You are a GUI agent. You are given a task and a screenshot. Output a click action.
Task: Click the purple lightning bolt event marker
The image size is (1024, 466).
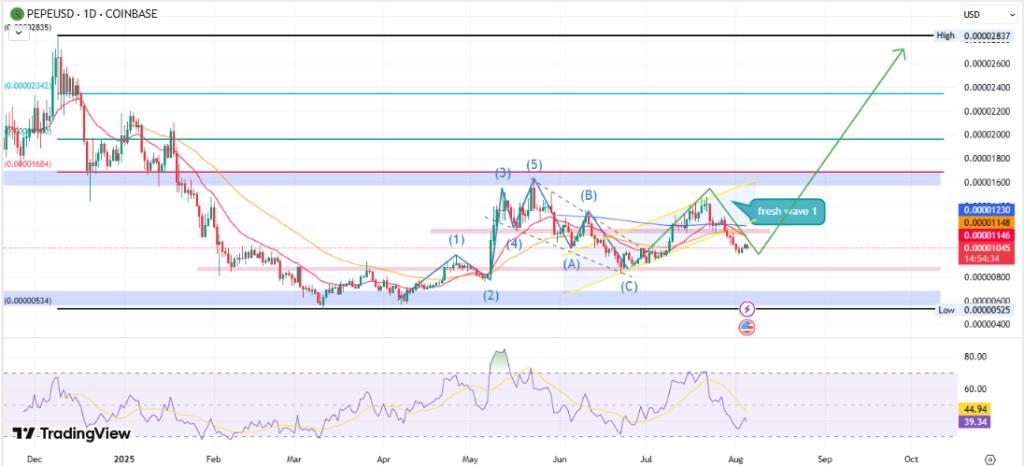click(747, 308)
